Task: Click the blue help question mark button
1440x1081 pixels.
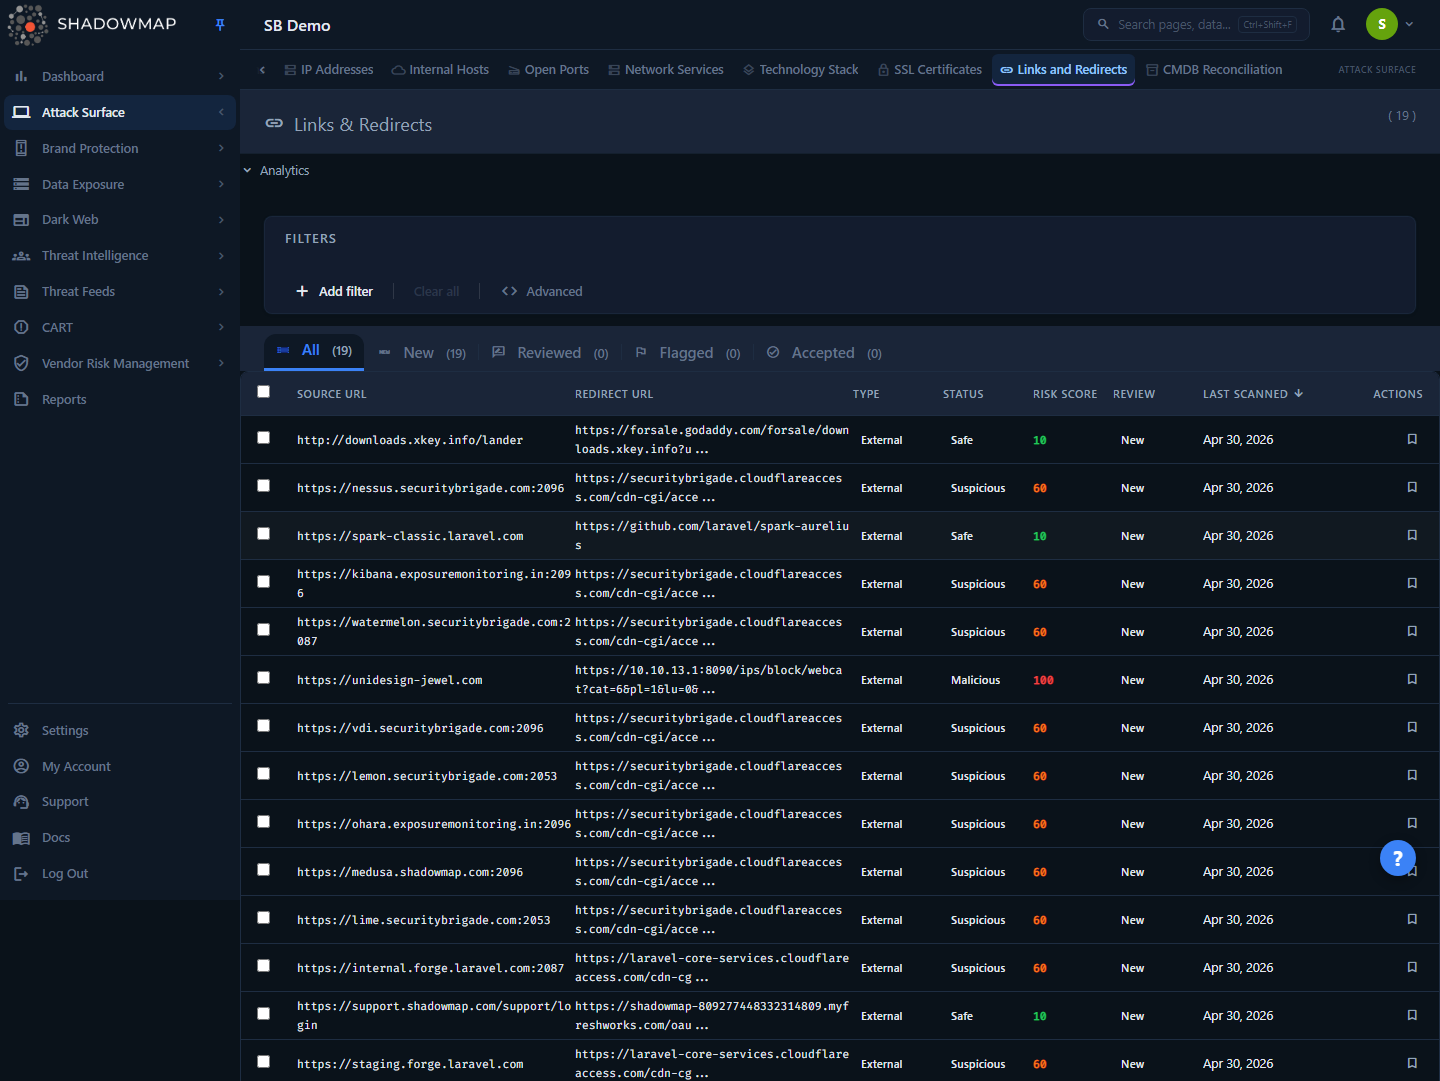Action: point(1398,857)
